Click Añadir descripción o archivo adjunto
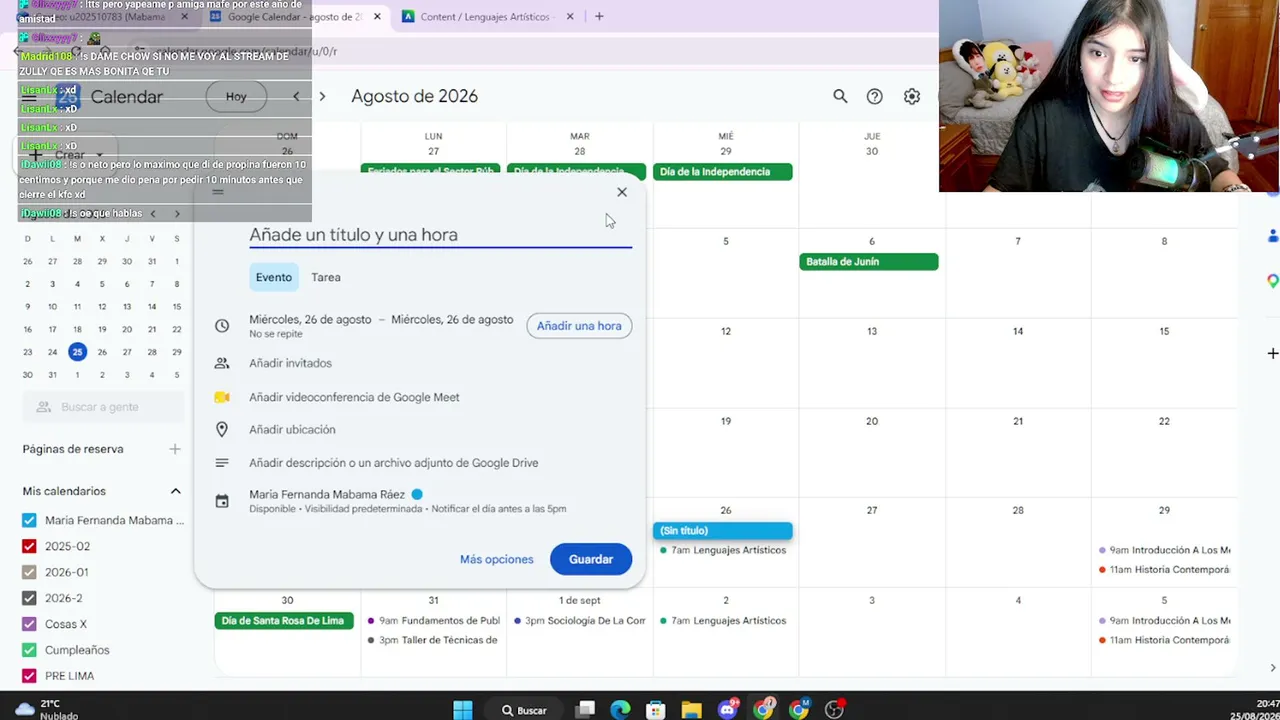 (x=394, y=463)
